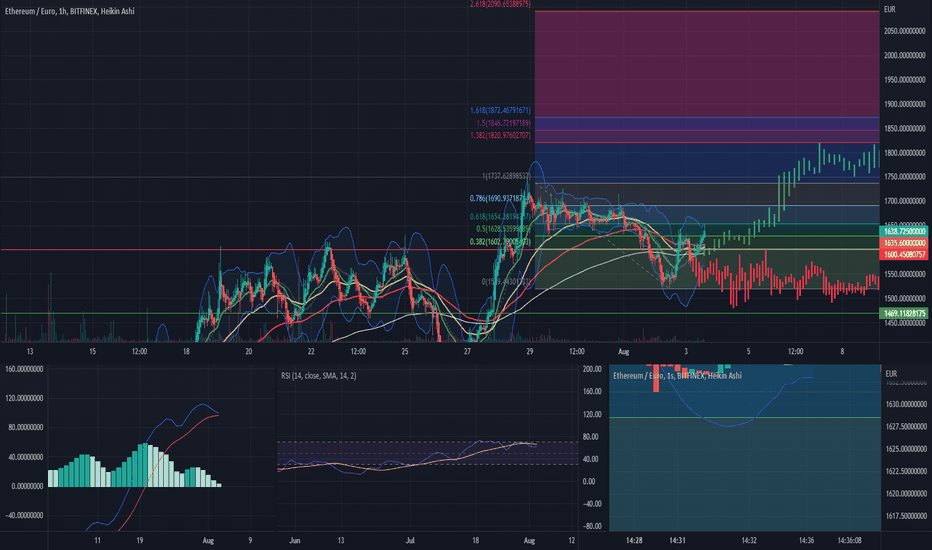Click the 5 date on main time axis

click(748, 351)
